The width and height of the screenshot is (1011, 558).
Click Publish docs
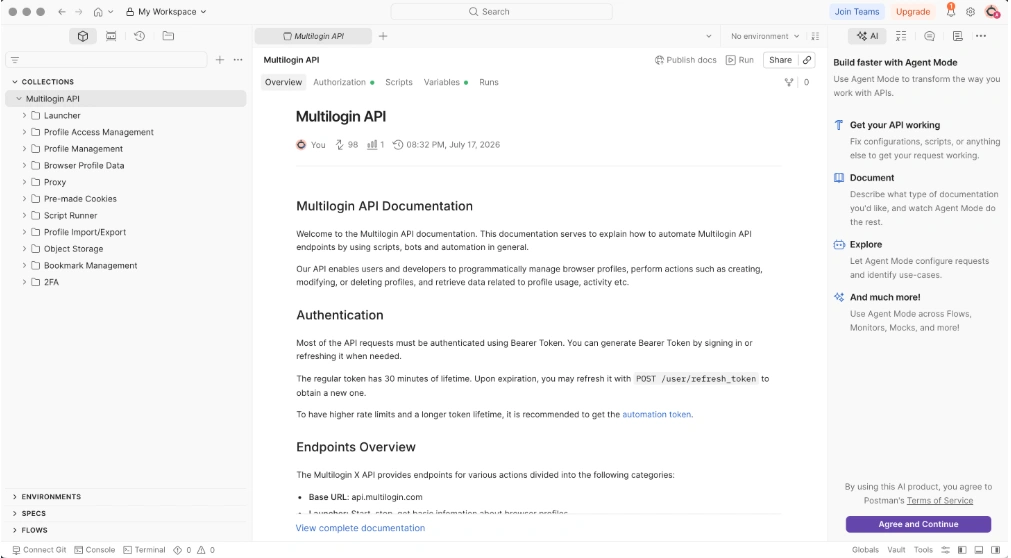point(685,60)
